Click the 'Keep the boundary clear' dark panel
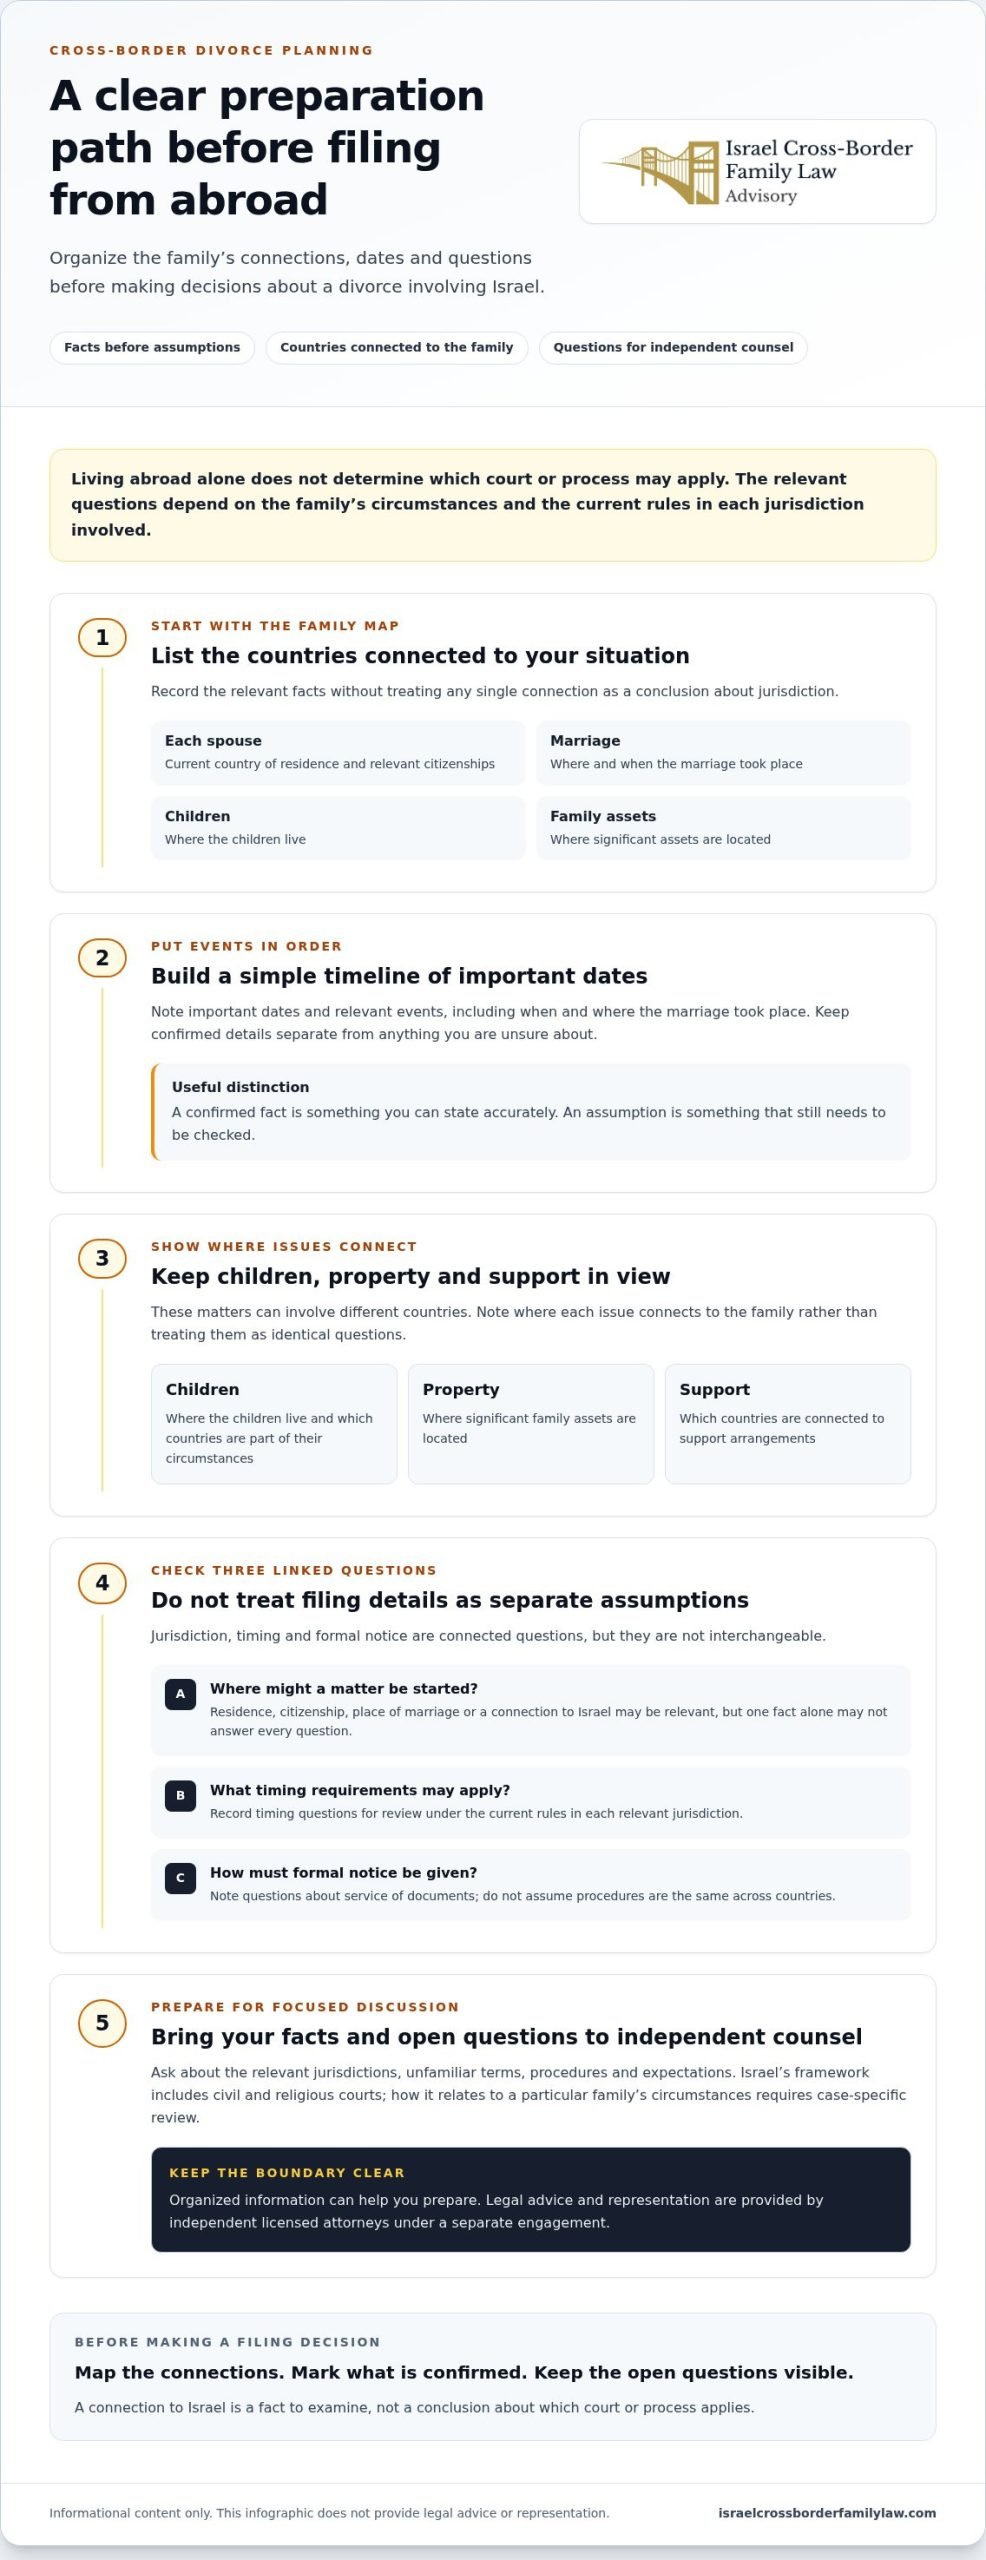The image size is (986, 2560). [x=531, y=2199]
